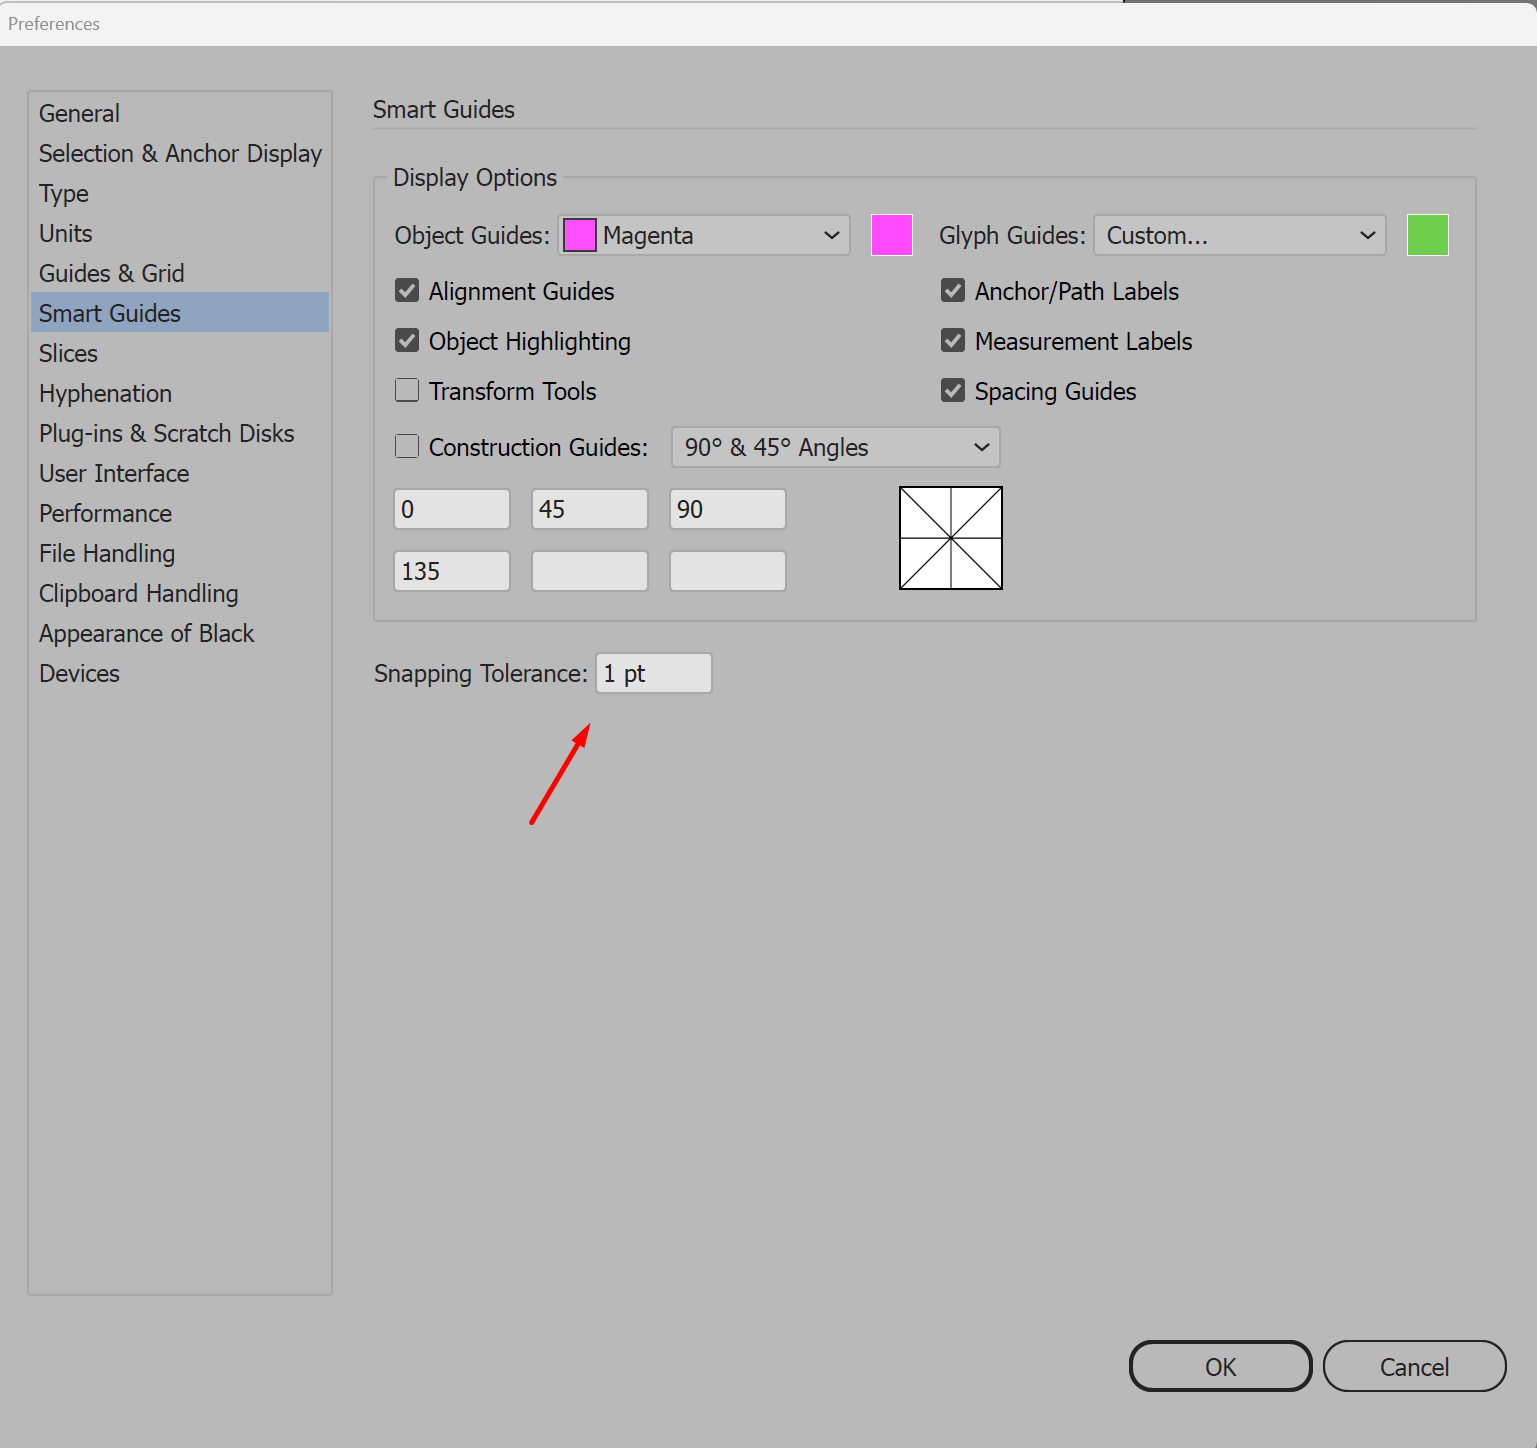Disable Spacing Guides
The height and width of the screenshot is (1448, 1537).
click(953, 390)
